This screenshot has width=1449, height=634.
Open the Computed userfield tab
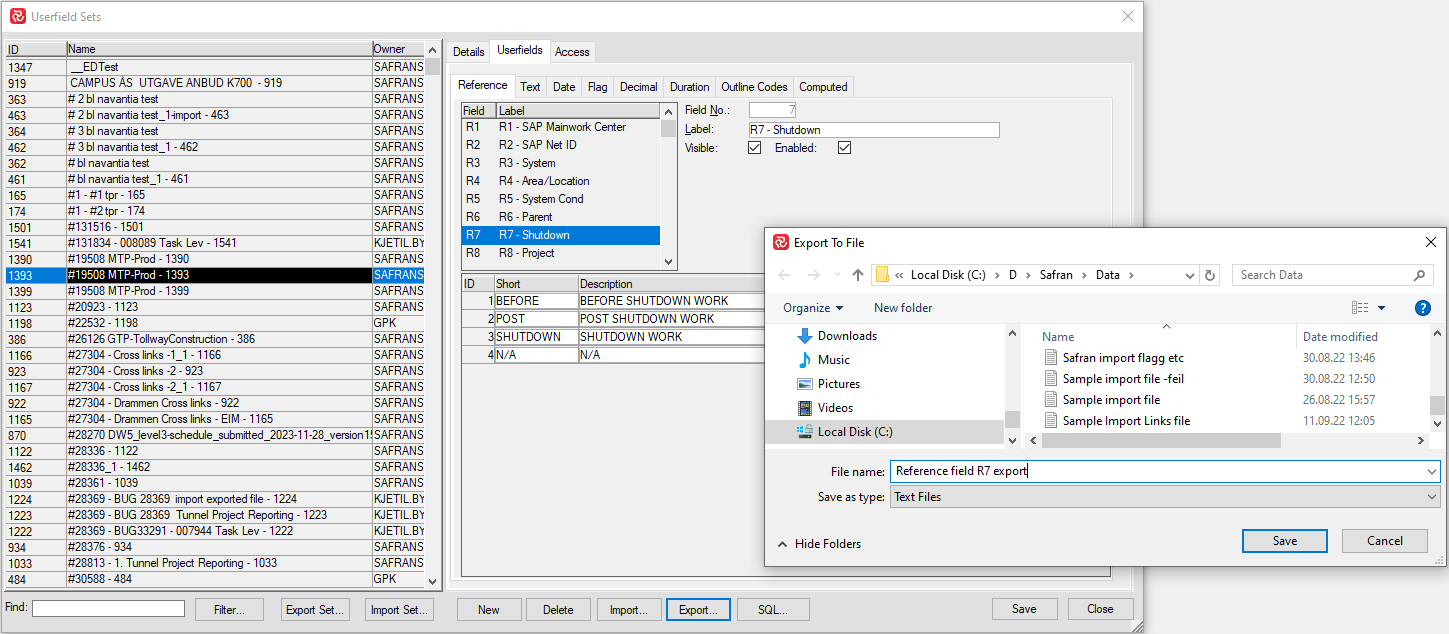(823, 87)
